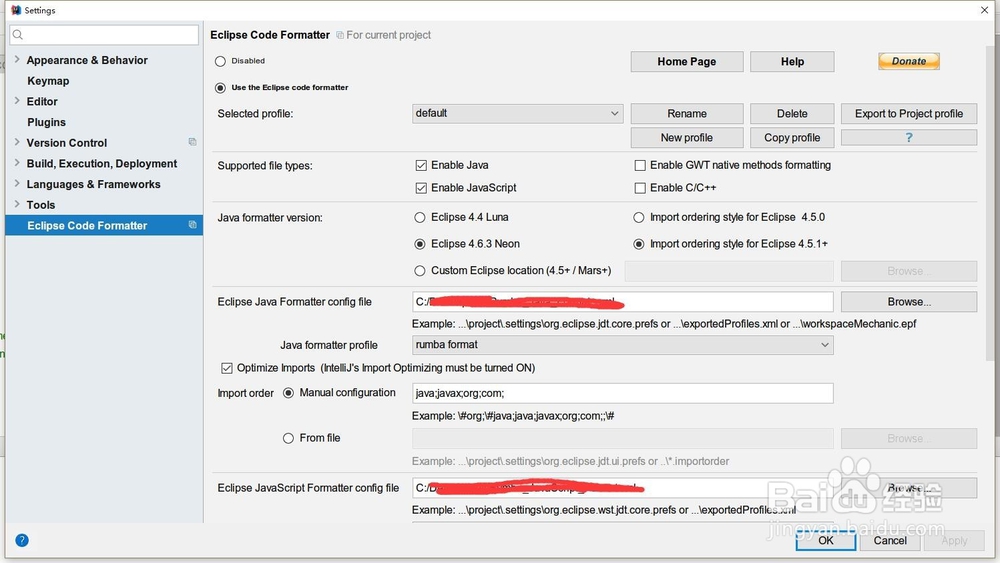1000x563 pixels.
Task: Select Eclipse 4.4 Luna formatter version
Action: (420, 217)
